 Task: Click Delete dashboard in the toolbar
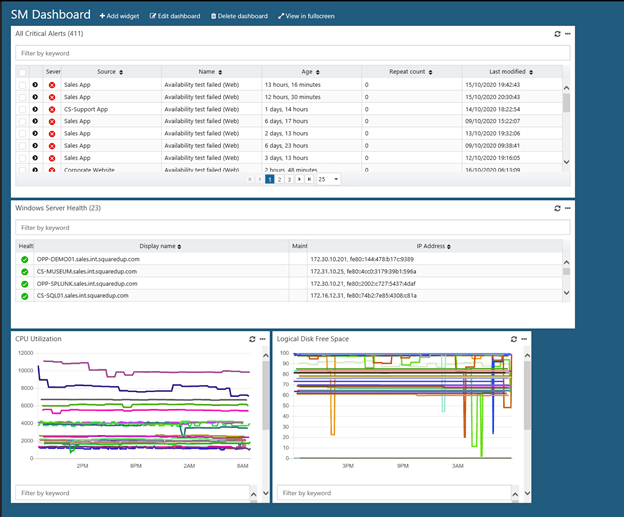[239, 16]
